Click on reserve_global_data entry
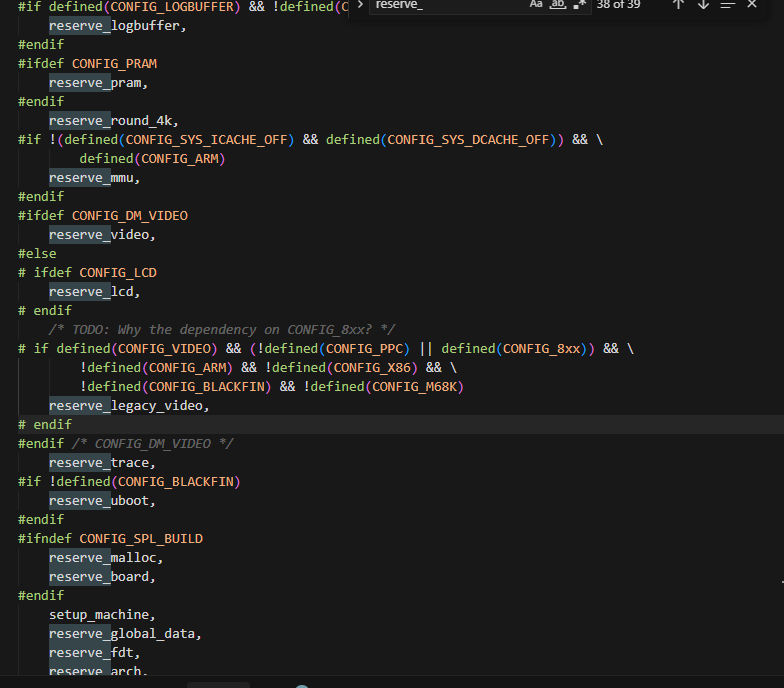The height and width of the screenshot is (688, 784). point(125,634)
